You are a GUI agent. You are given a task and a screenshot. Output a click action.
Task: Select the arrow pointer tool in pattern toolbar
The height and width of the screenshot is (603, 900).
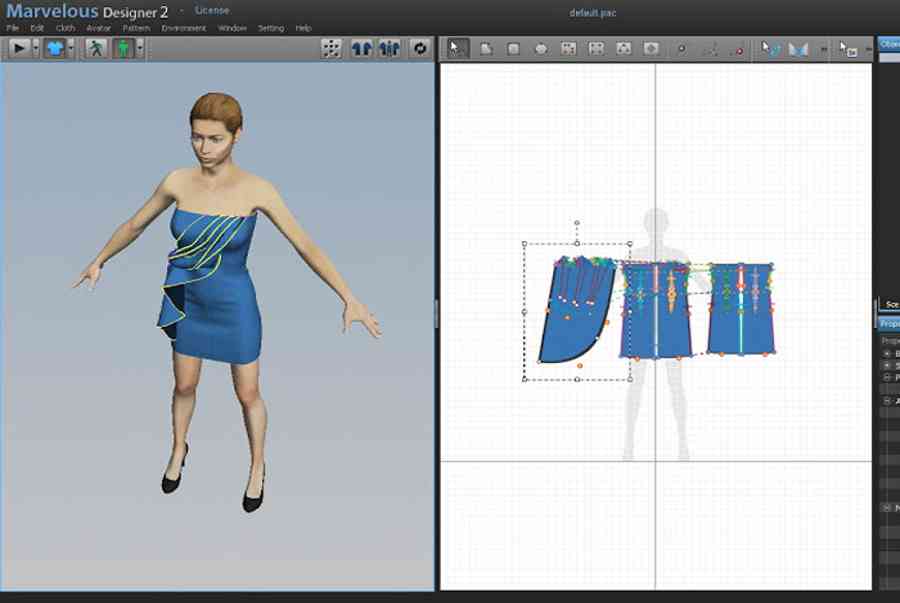(x=457, y=49)
